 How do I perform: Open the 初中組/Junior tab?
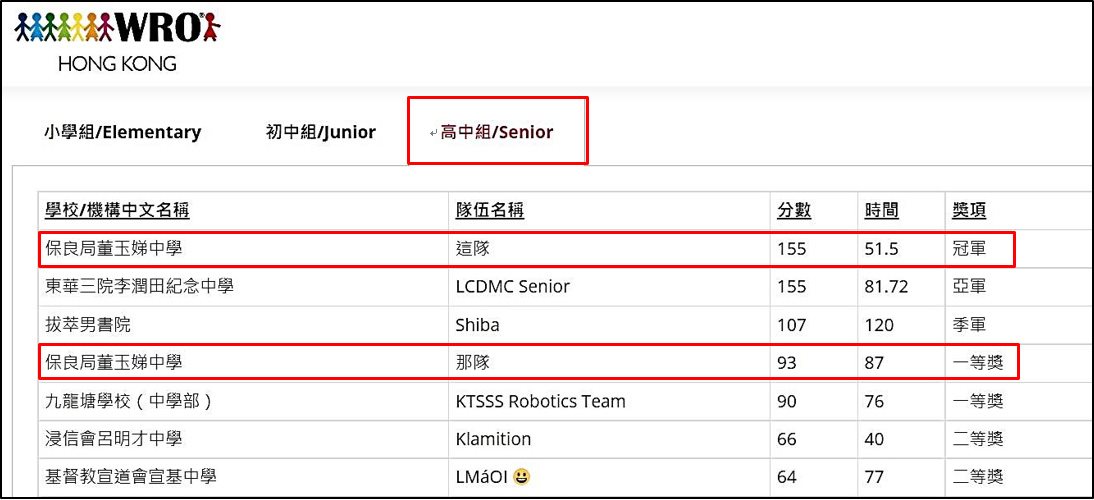(320, 132)
